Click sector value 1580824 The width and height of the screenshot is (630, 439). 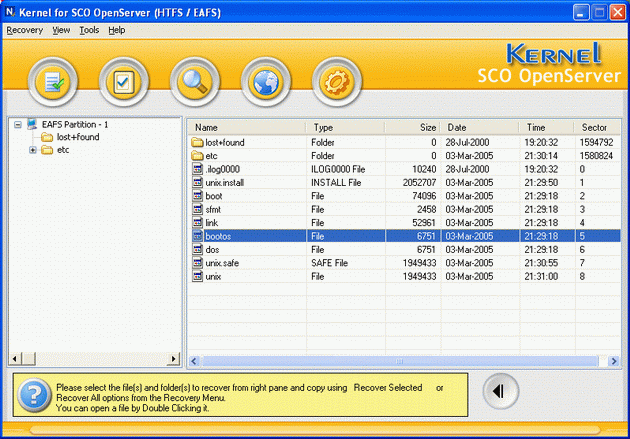[596, 155]
